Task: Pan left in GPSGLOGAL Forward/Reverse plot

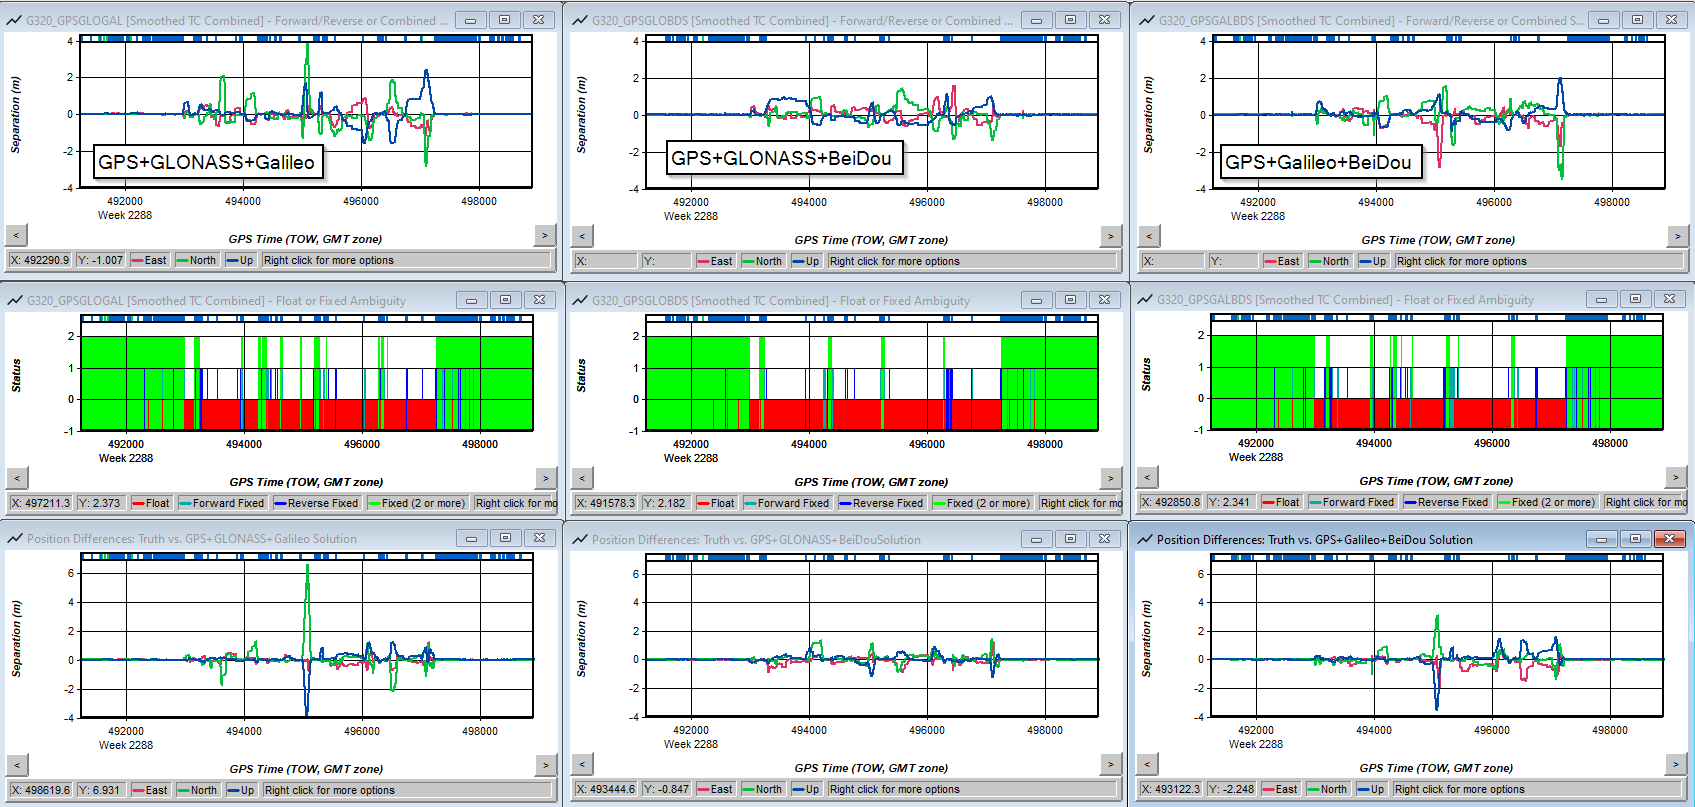Action: click(16, 236)
